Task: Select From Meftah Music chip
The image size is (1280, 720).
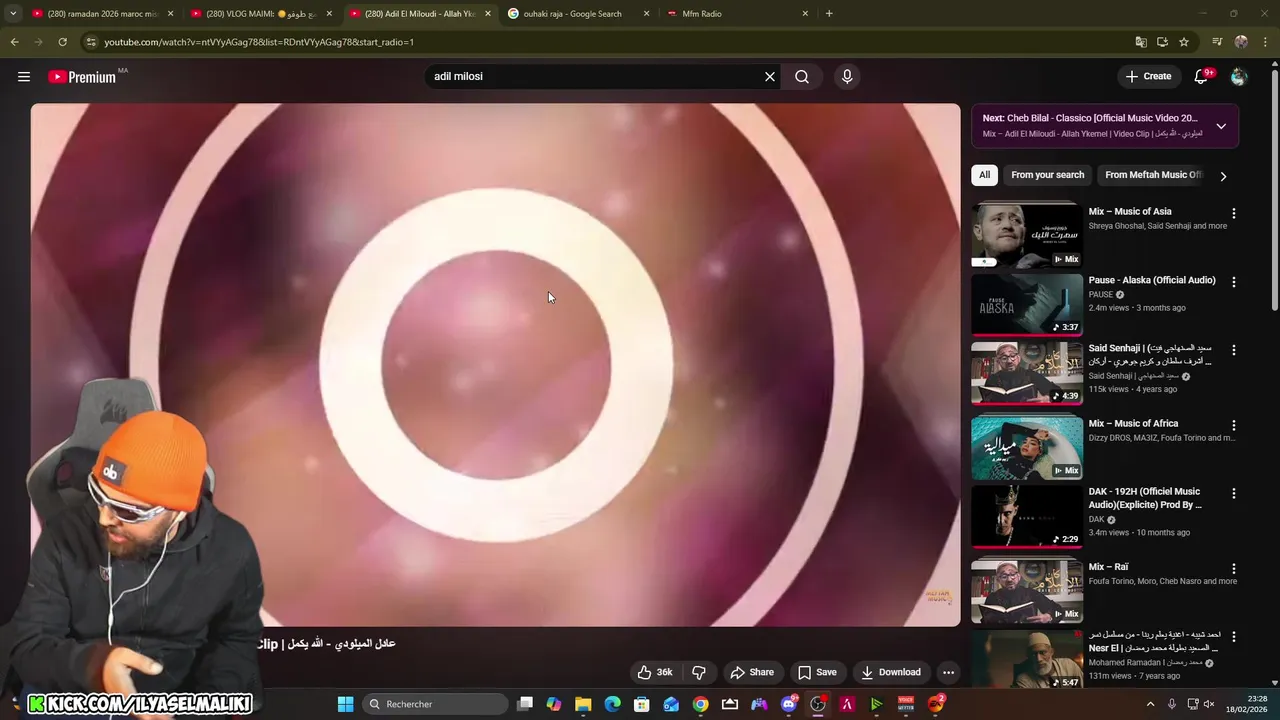Action: (x=1152, y=175)
